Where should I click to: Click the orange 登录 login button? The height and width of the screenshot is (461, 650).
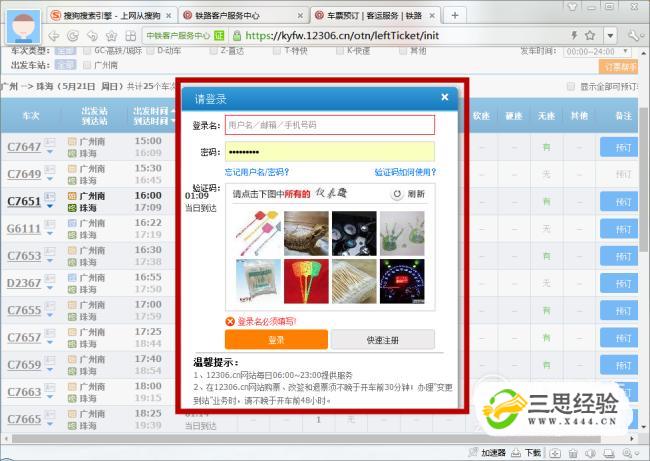[x=276, y=340]
